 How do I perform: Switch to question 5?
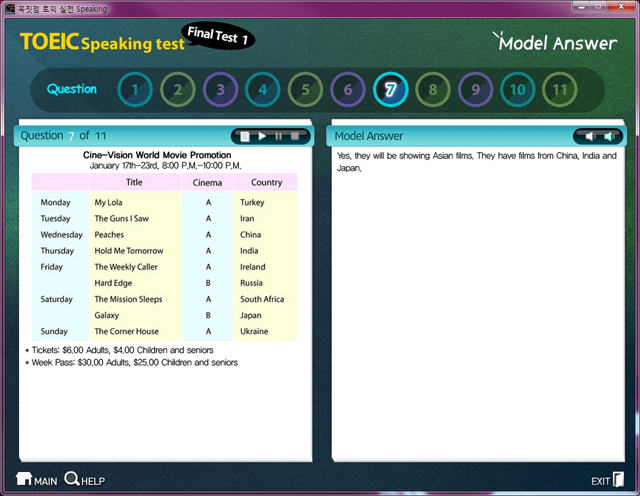(x=305, y=90)
